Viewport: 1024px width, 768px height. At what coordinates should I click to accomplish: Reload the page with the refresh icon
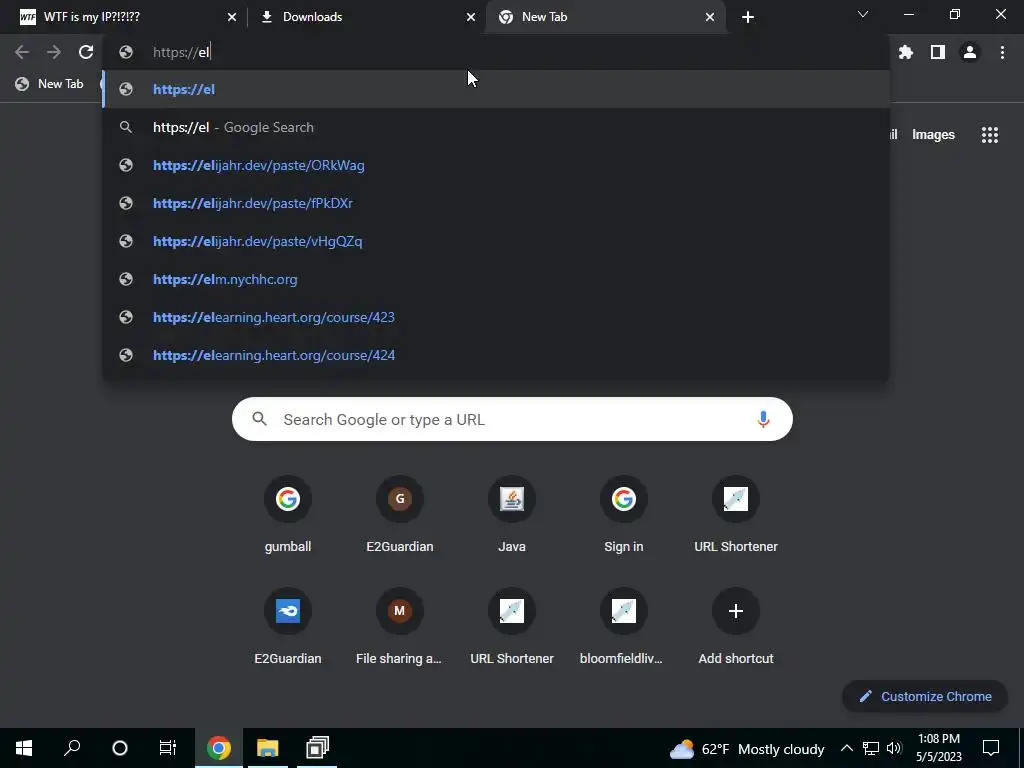click(86, 52)
